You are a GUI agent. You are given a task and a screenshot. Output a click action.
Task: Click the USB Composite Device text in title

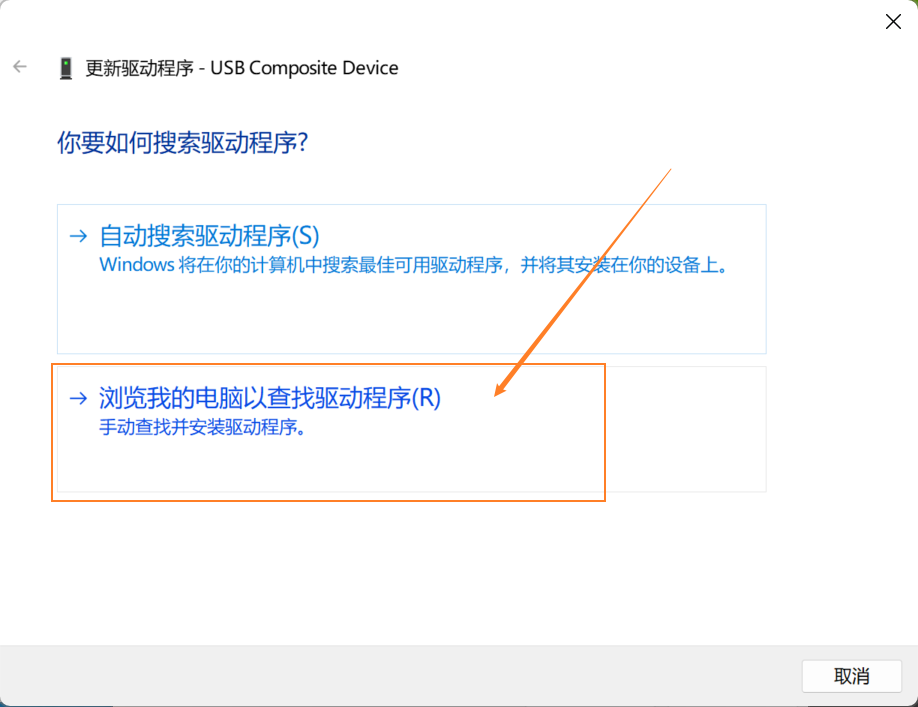pos(304,68)
